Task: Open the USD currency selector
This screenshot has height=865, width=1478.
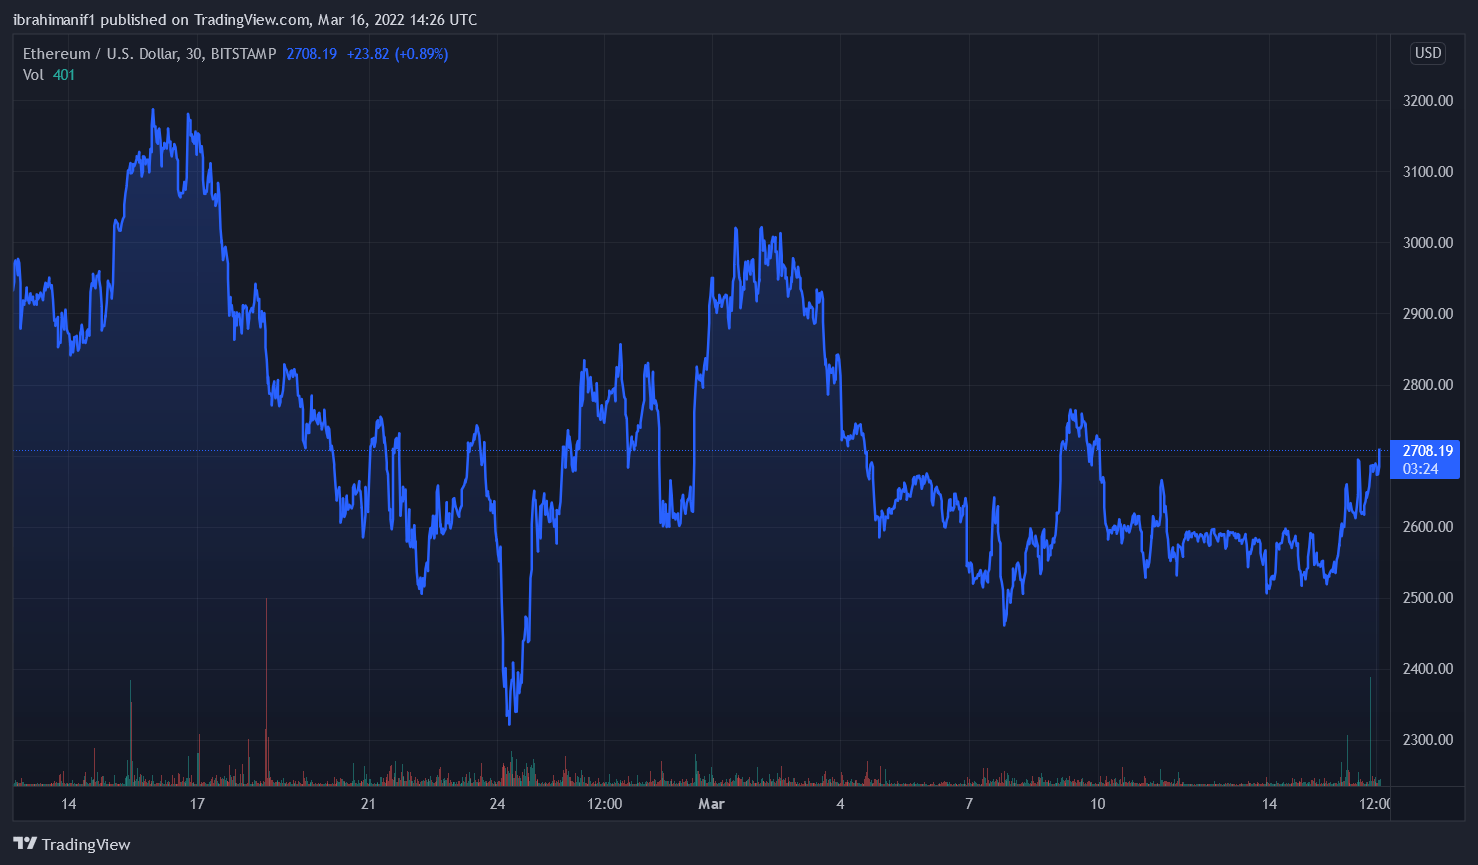Action: 1427,53
